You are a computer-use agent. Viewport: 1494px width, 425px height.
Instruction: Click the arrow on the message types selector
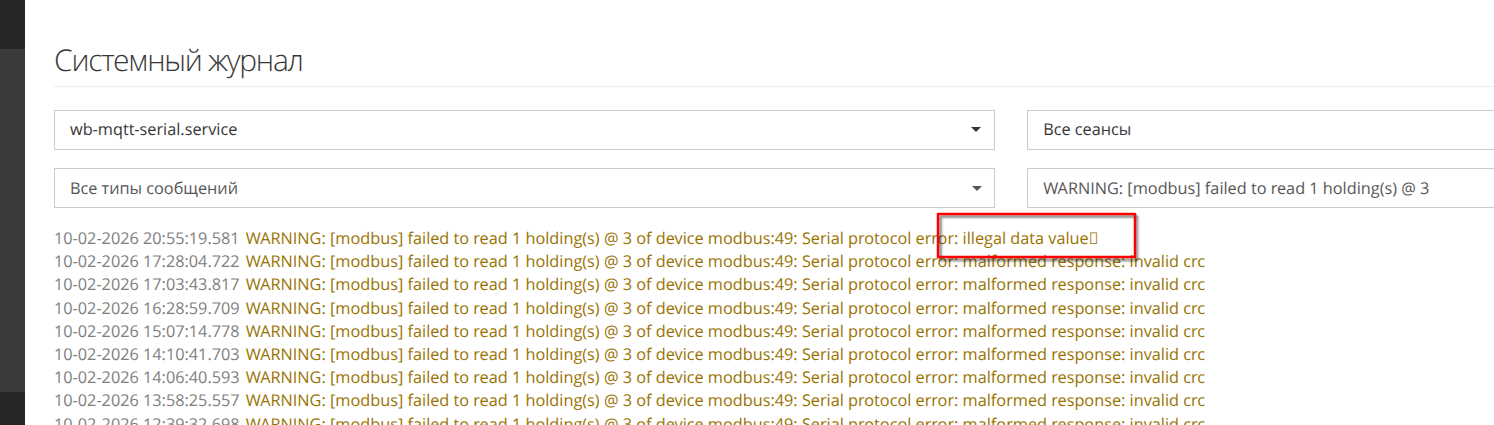click(x=976, y=188)
